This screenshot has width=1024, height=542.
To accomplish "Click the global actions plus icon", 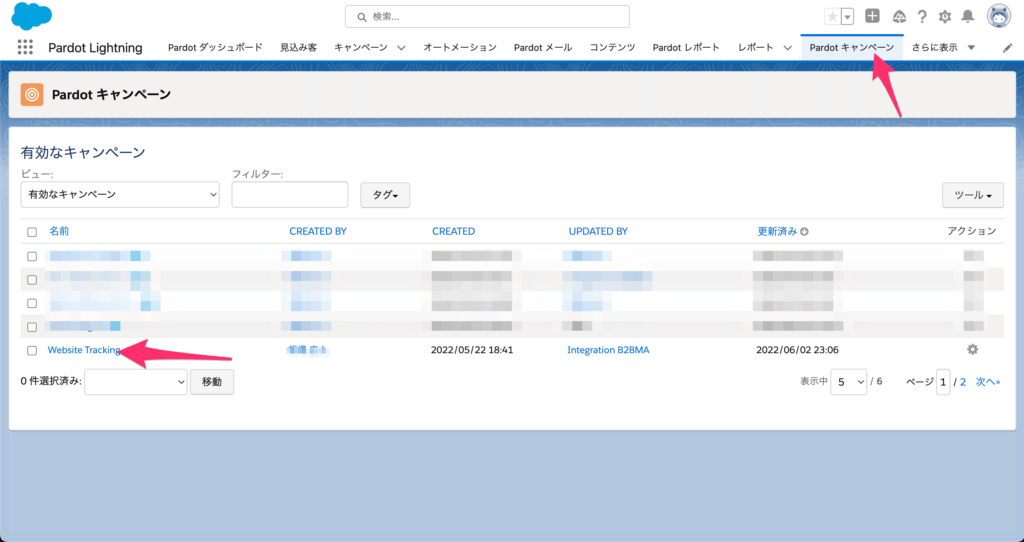I will pyautogui.click(x=872, y=16).
